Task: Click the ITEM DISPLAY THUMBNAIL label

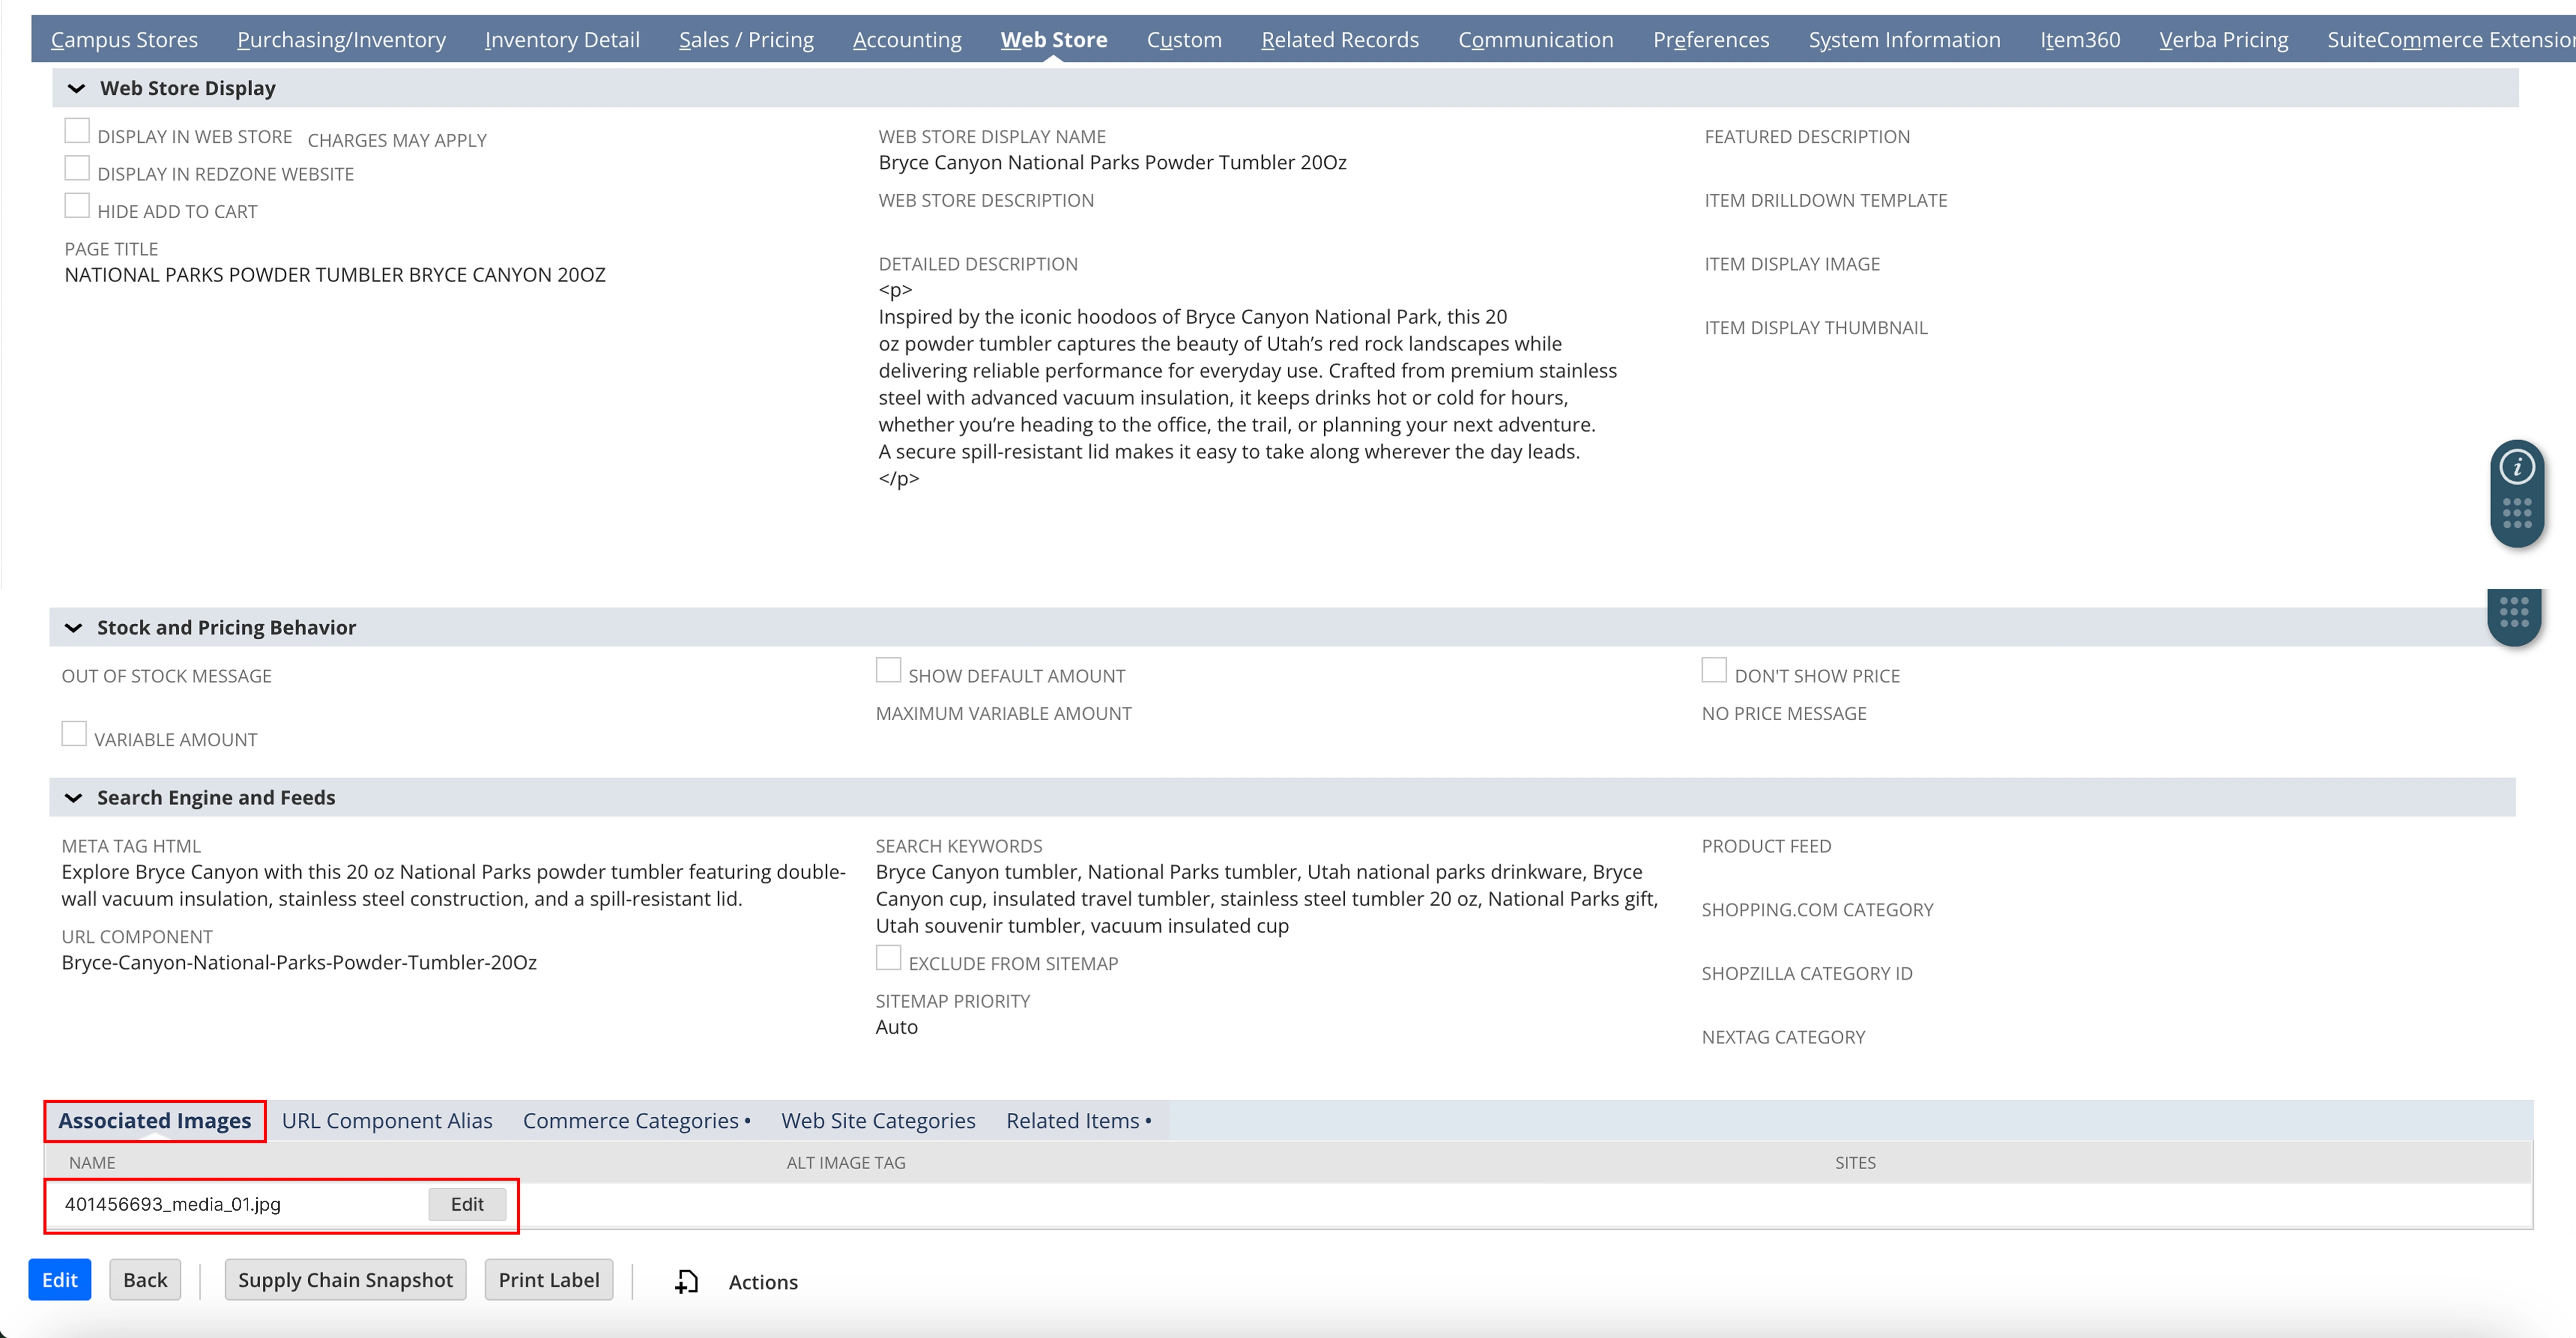Action: tap(1816, 328)
